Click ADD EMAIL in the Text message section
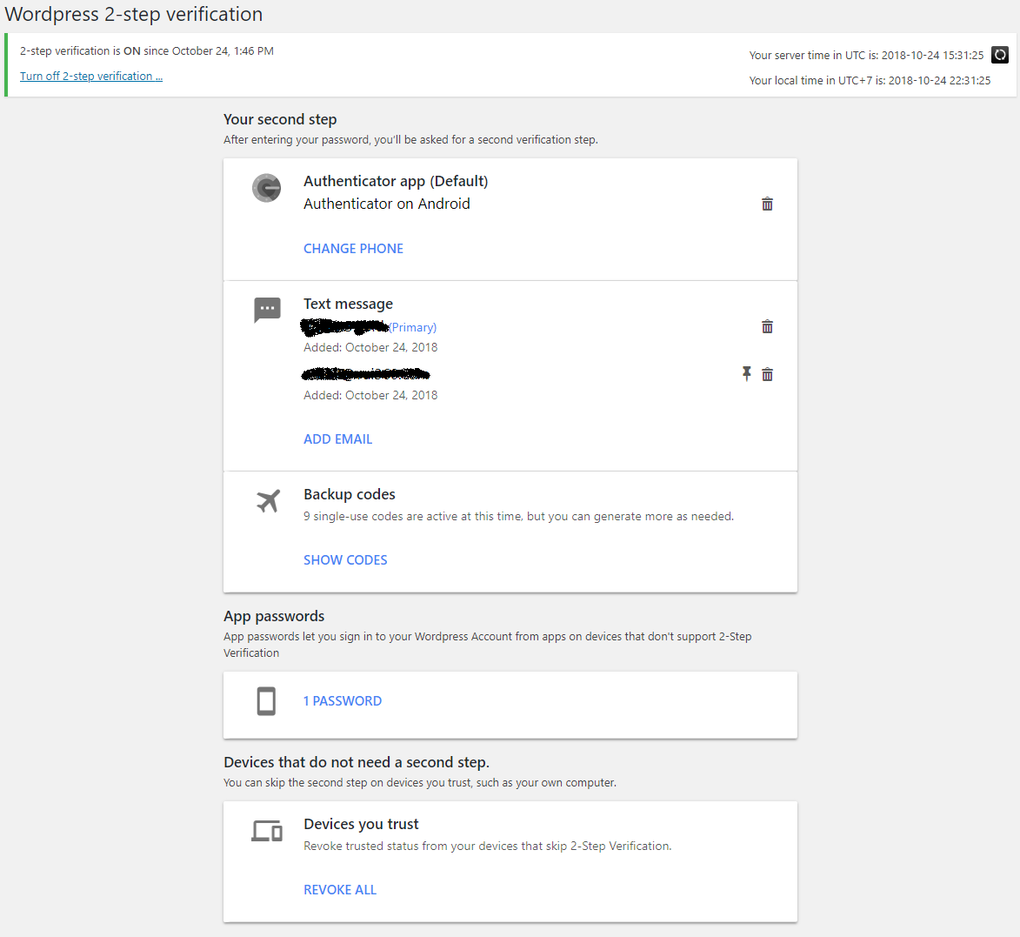 [x=337, y=438]
